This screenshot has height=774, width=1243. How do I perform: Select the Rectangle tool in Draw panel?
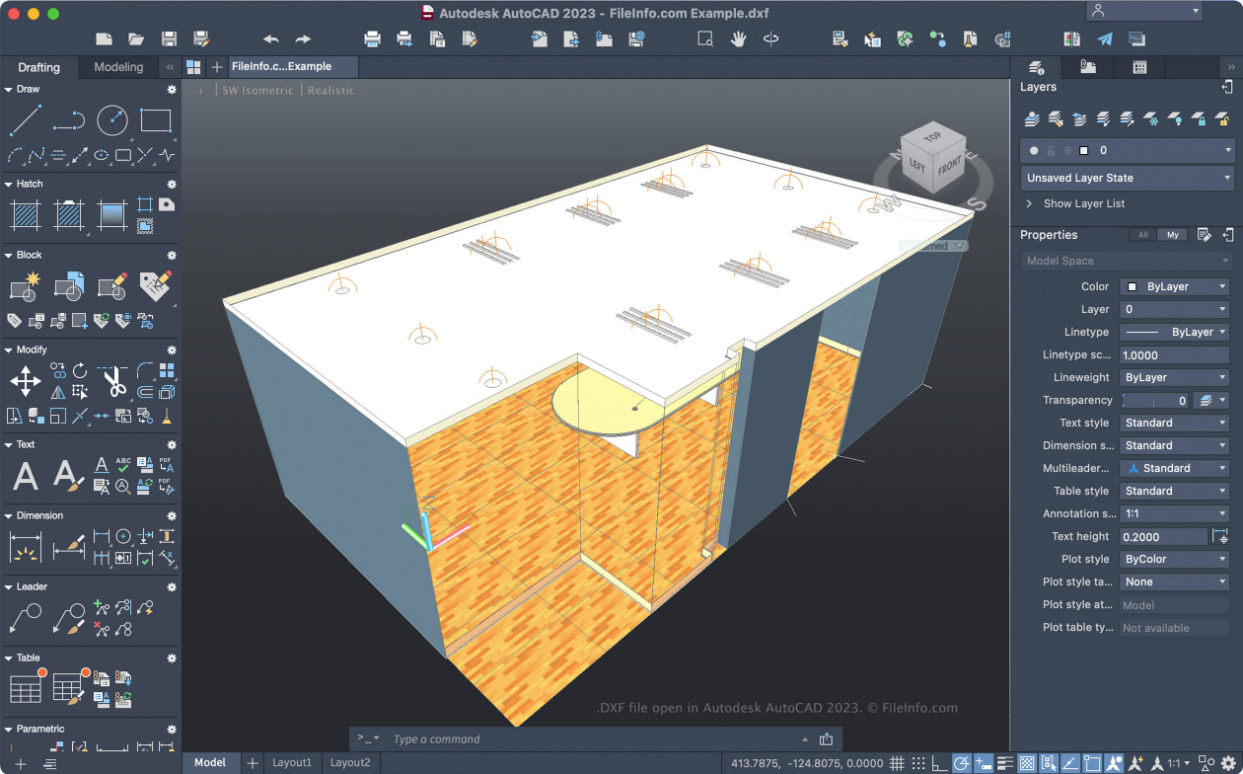tap(155, 121)
